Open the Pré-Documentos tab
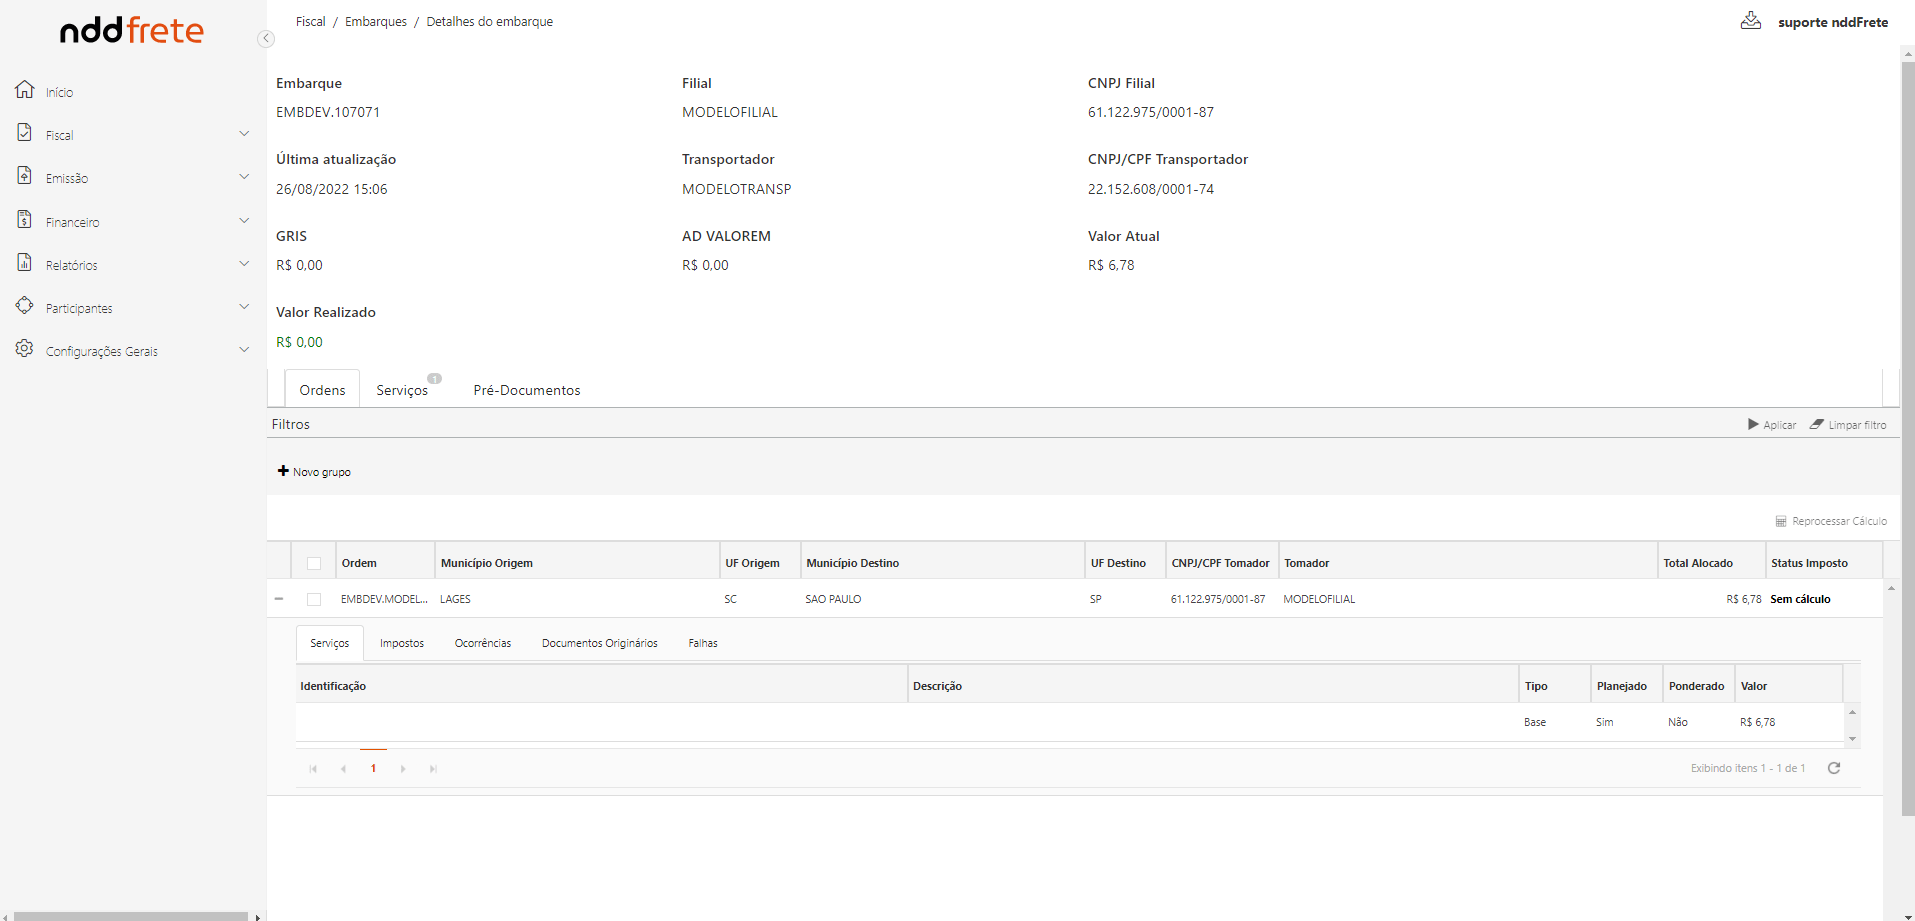 526,390
